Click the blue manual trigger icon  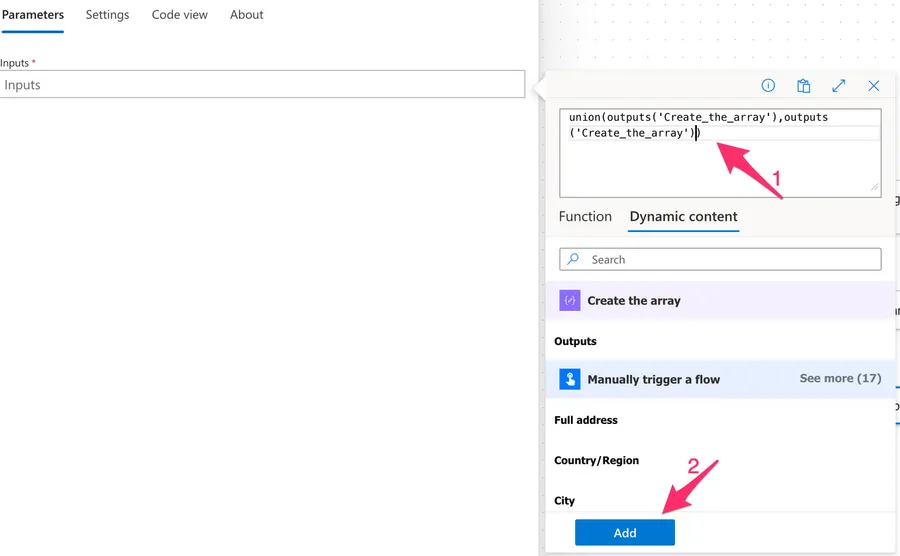coord(570,379)
